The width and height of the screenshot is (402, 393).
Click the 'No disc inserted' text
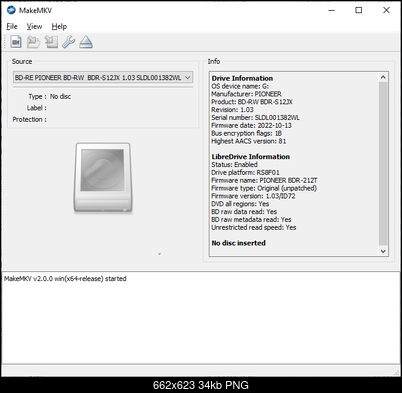click(x=239, y=243)
